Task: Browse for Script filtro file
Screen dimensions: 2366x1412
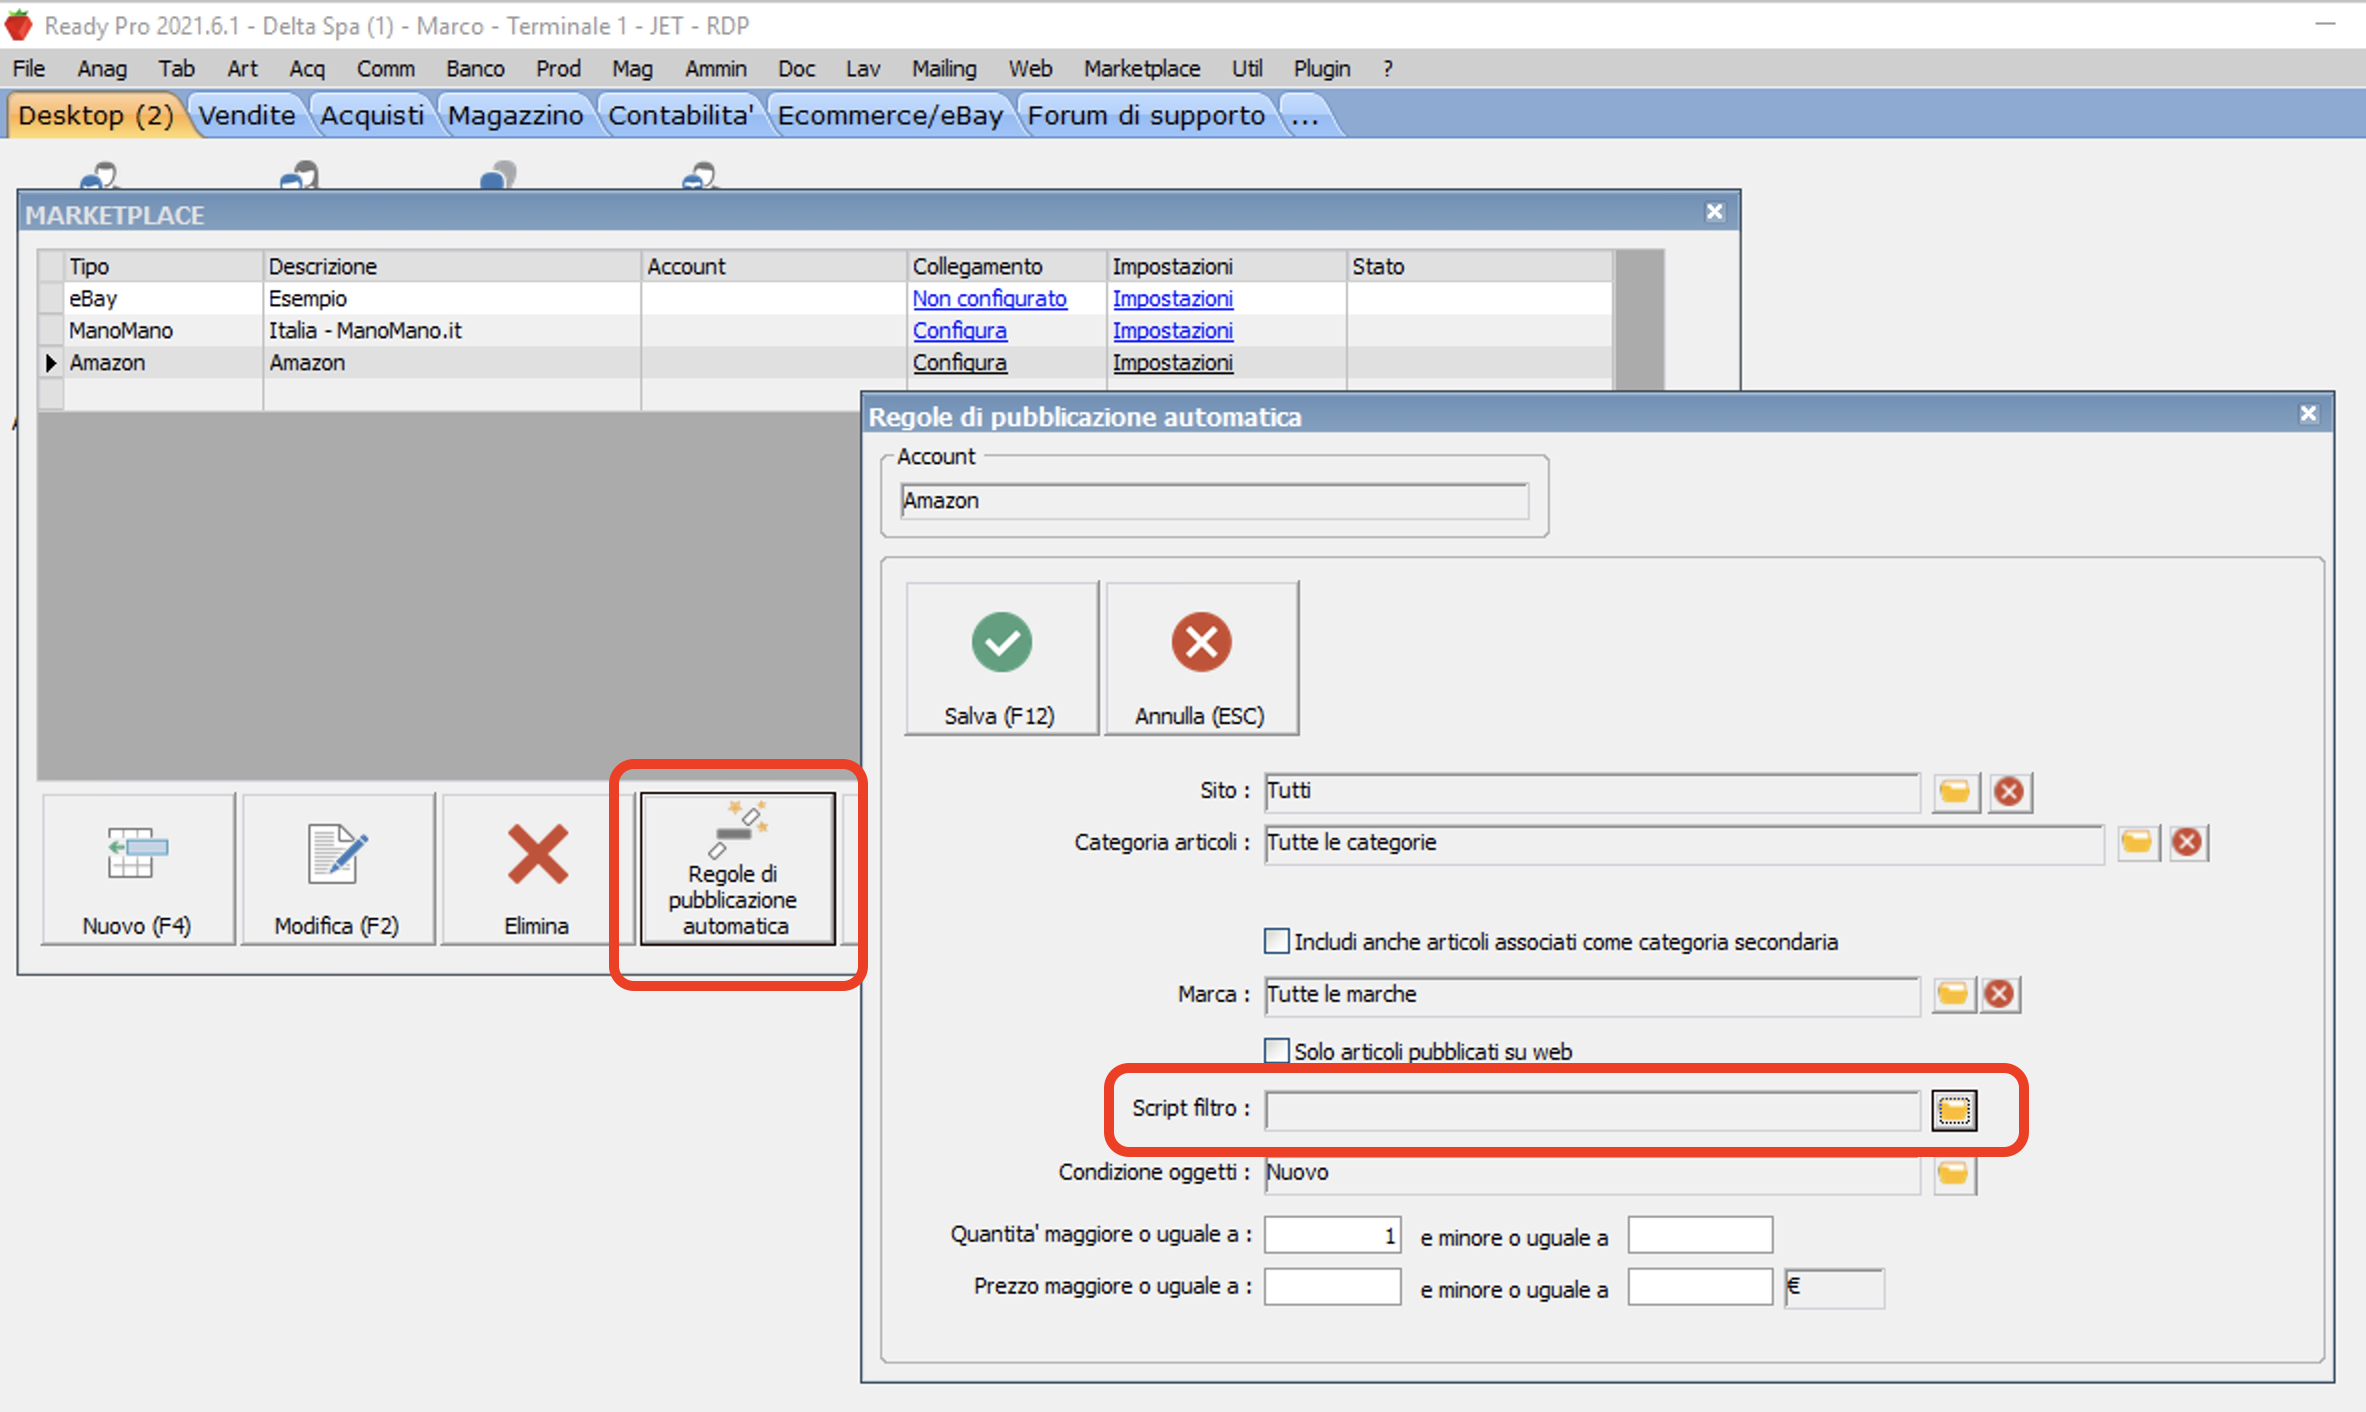Action: [x=1954, y=1110]
